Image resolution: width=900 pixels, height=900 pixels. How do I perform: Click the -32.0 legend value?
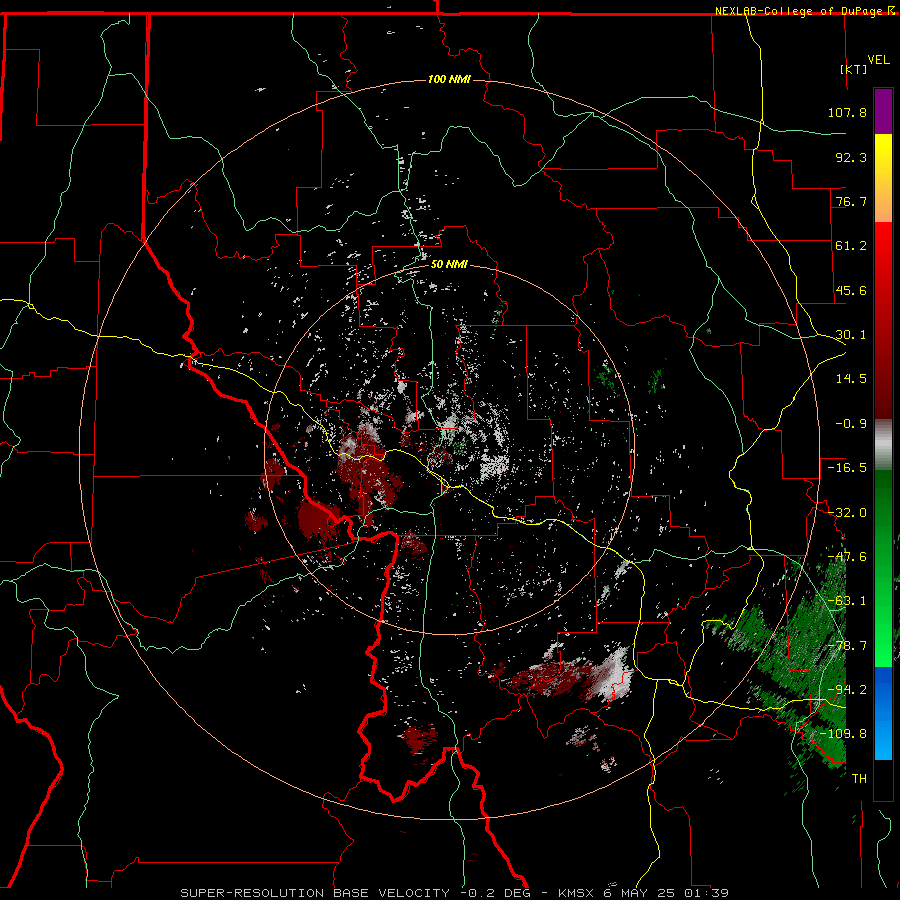847,513
